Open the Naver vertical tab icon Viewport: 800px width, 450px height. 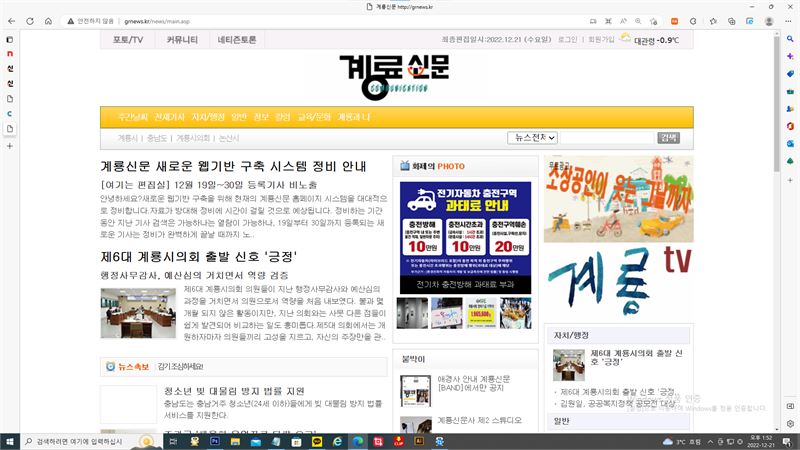[x=10, y=54]
